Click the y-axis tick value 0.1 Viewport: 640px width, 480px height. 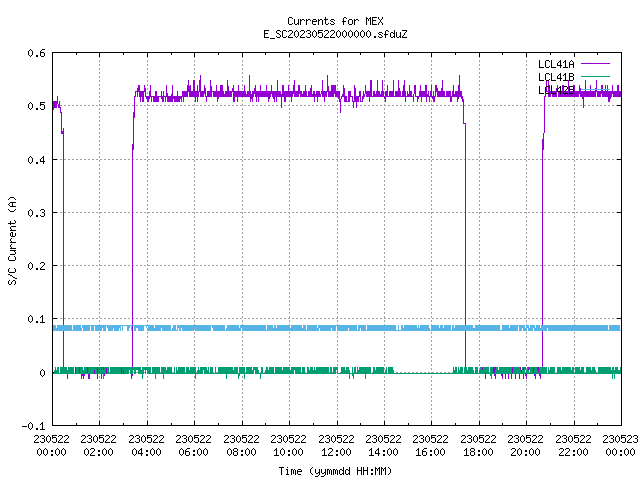click(36, 319)
